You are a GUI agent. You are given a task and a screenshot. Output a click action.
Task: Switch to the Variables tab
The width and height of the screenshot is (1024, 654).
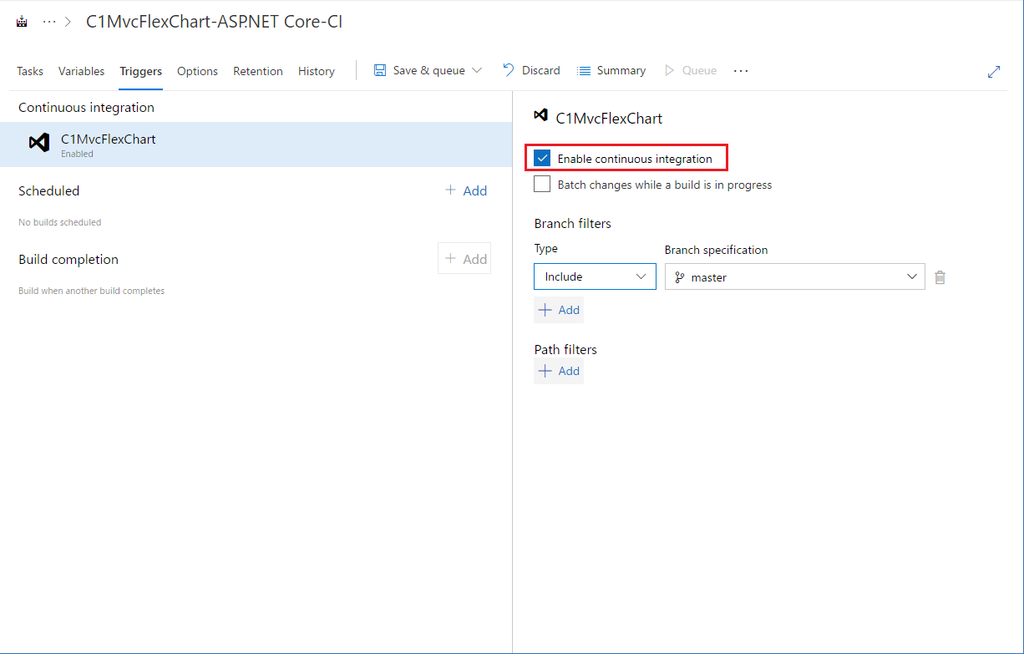81,71
